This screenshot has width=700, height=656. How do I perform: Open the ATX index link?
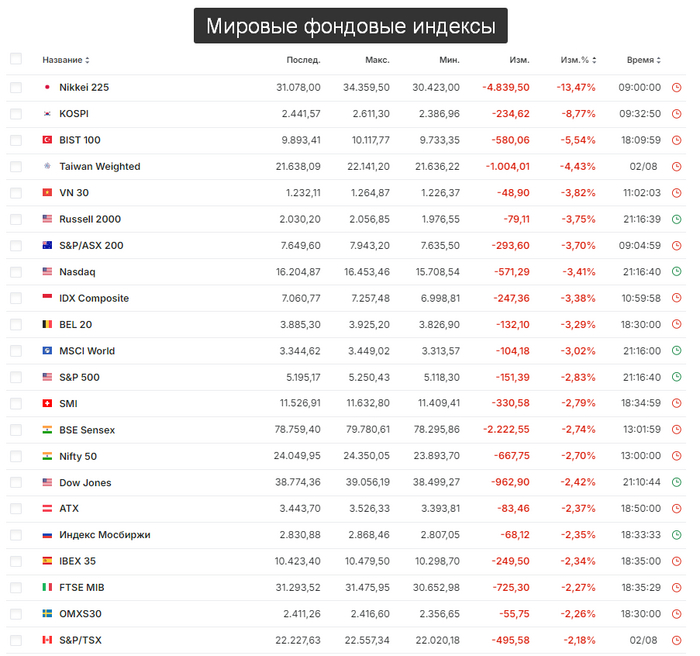[69, 509]
